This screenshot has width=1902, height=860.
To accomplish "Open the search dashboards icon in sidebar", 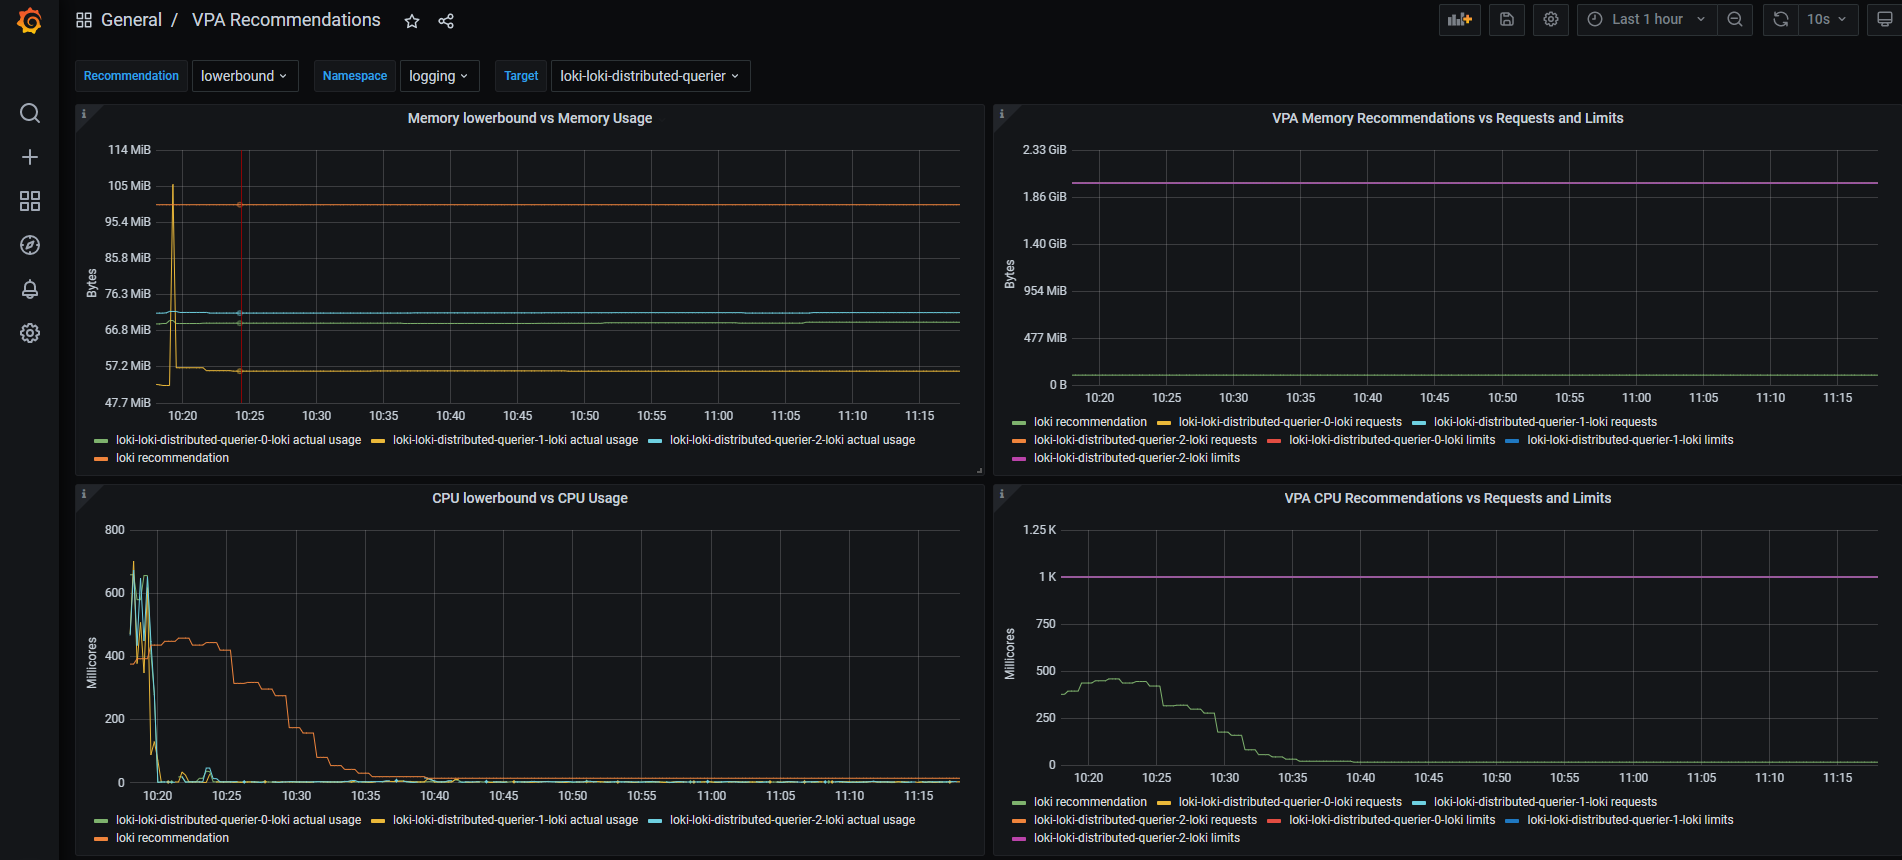I will (x=30, y=113).
